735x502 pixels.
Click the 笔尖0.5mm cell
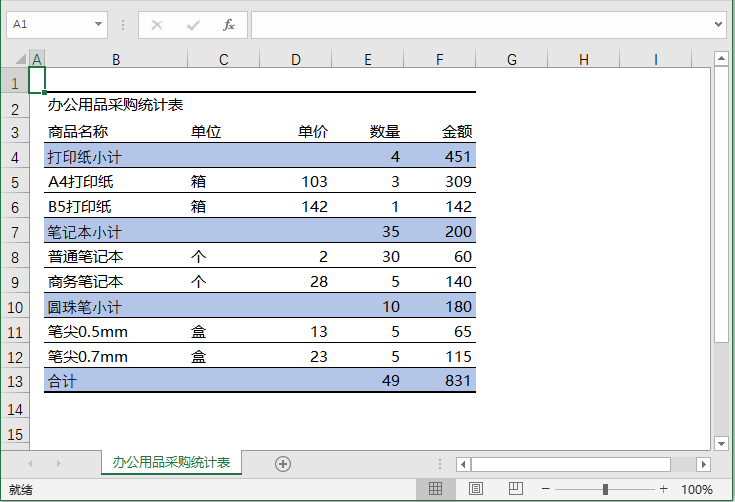116,331
